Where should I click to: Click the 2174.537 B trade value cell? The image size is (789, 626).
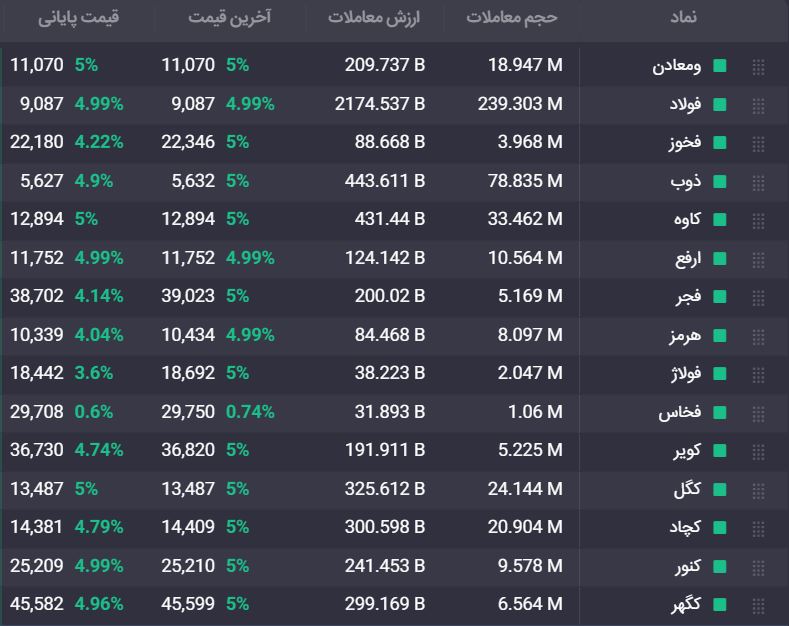click(x=380, y=104)
